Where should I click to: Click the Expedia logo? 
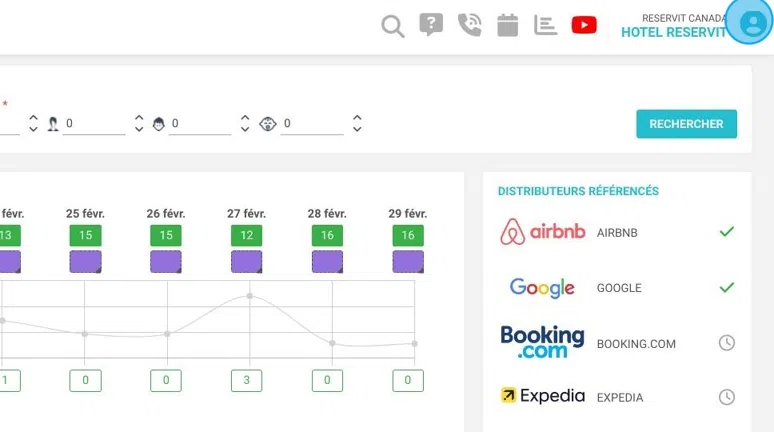coord(542,396)
